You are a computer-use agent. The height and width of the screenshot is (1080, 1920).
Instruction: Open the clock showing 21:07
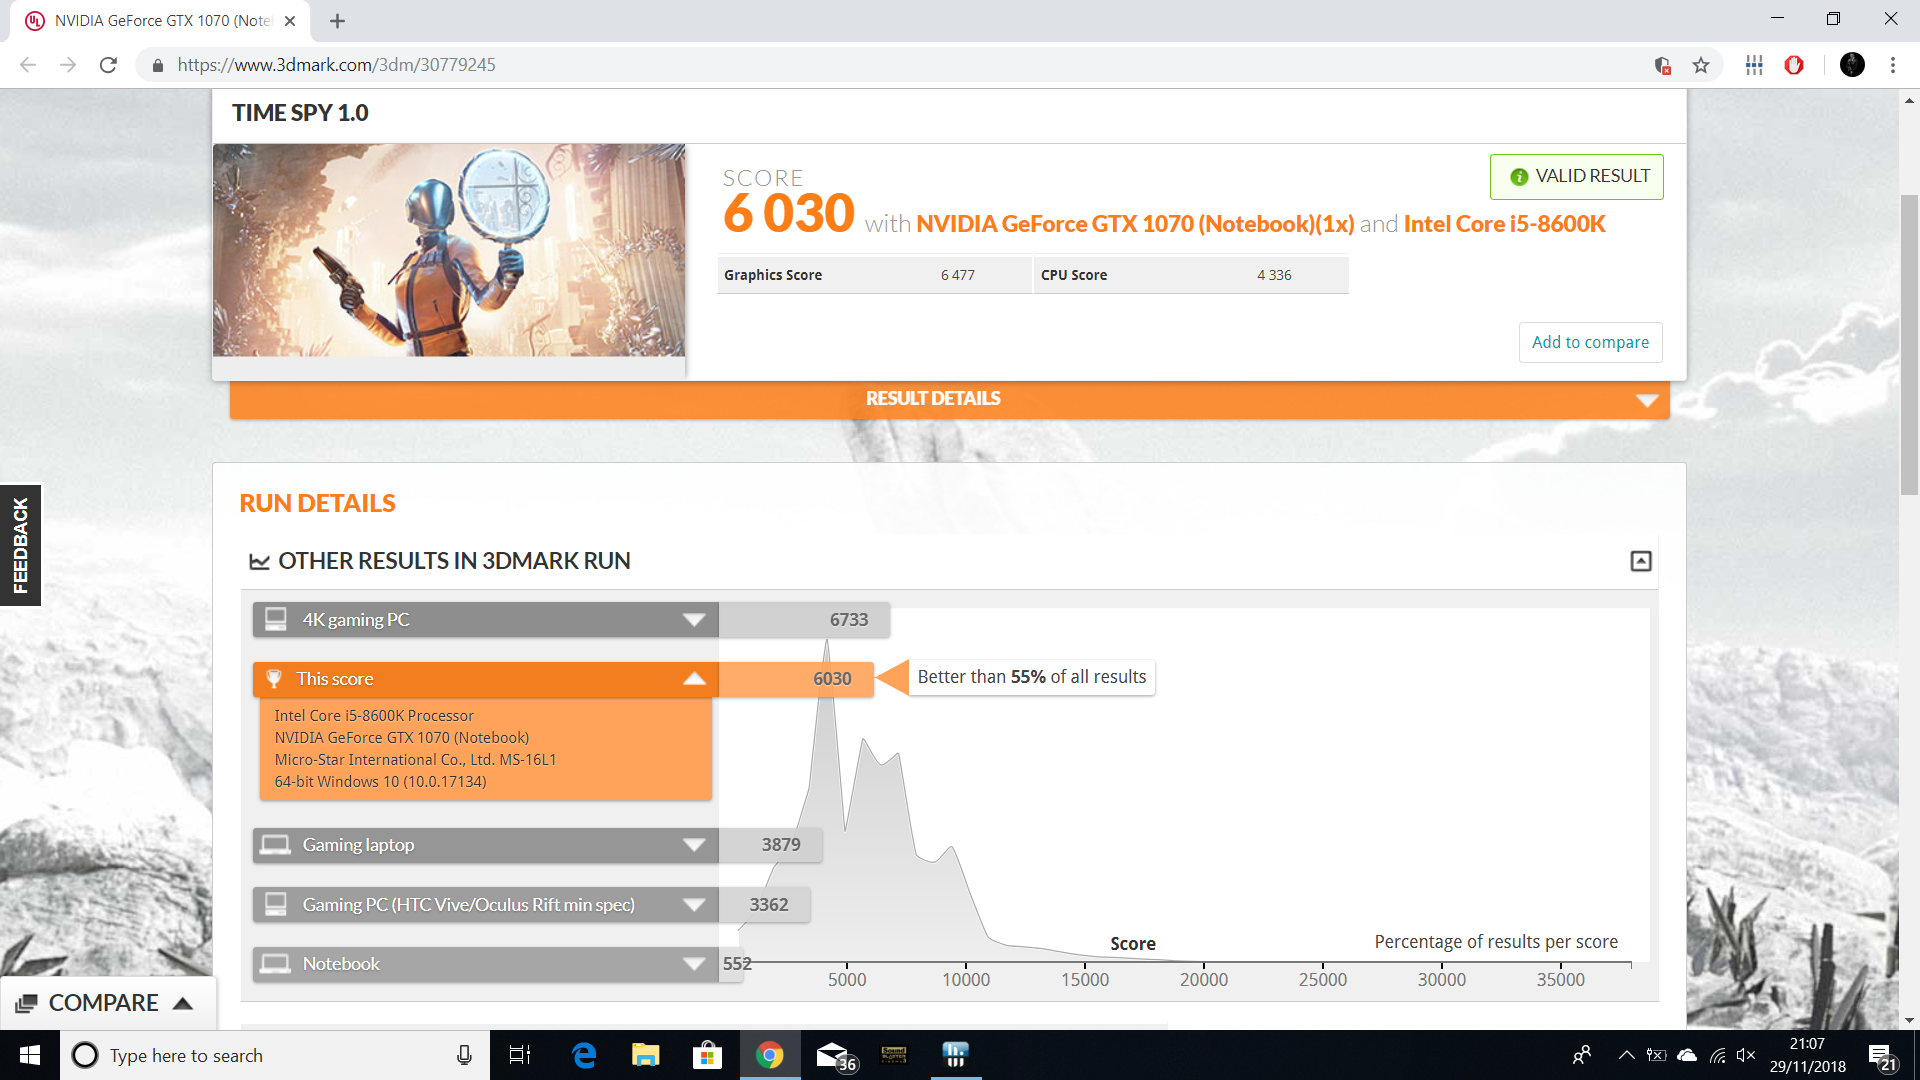pos(1808,1055)
